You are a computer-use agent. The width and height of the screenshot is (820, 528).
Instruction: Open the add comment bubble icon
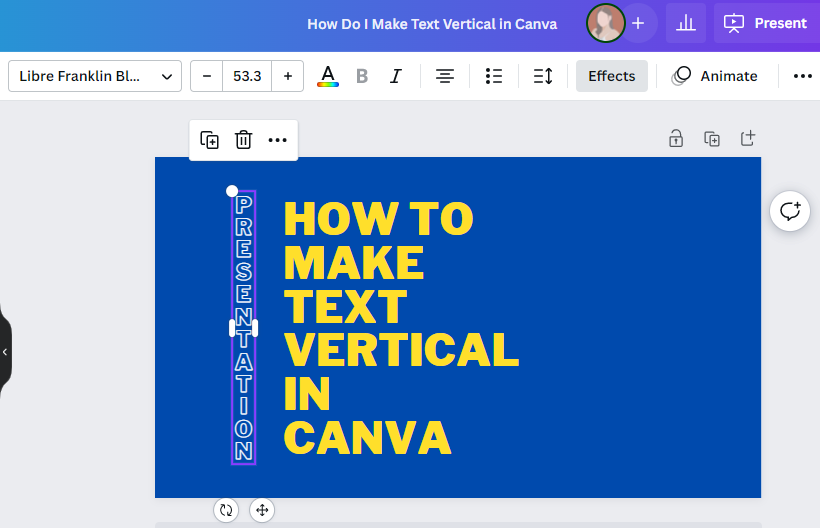click(790, 211)
